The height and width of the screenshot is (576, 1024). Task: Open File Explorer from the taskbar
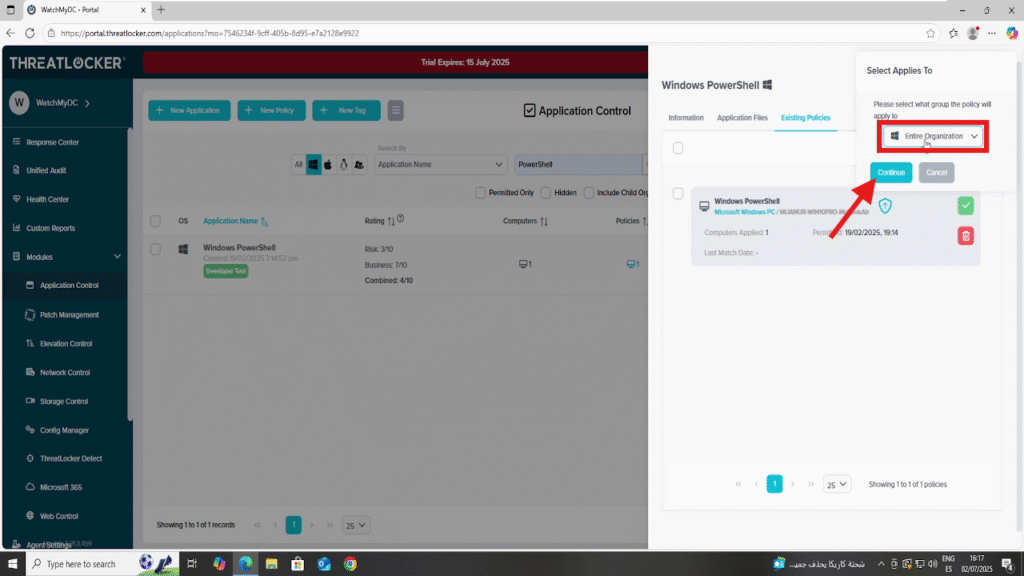click(272, 564)
